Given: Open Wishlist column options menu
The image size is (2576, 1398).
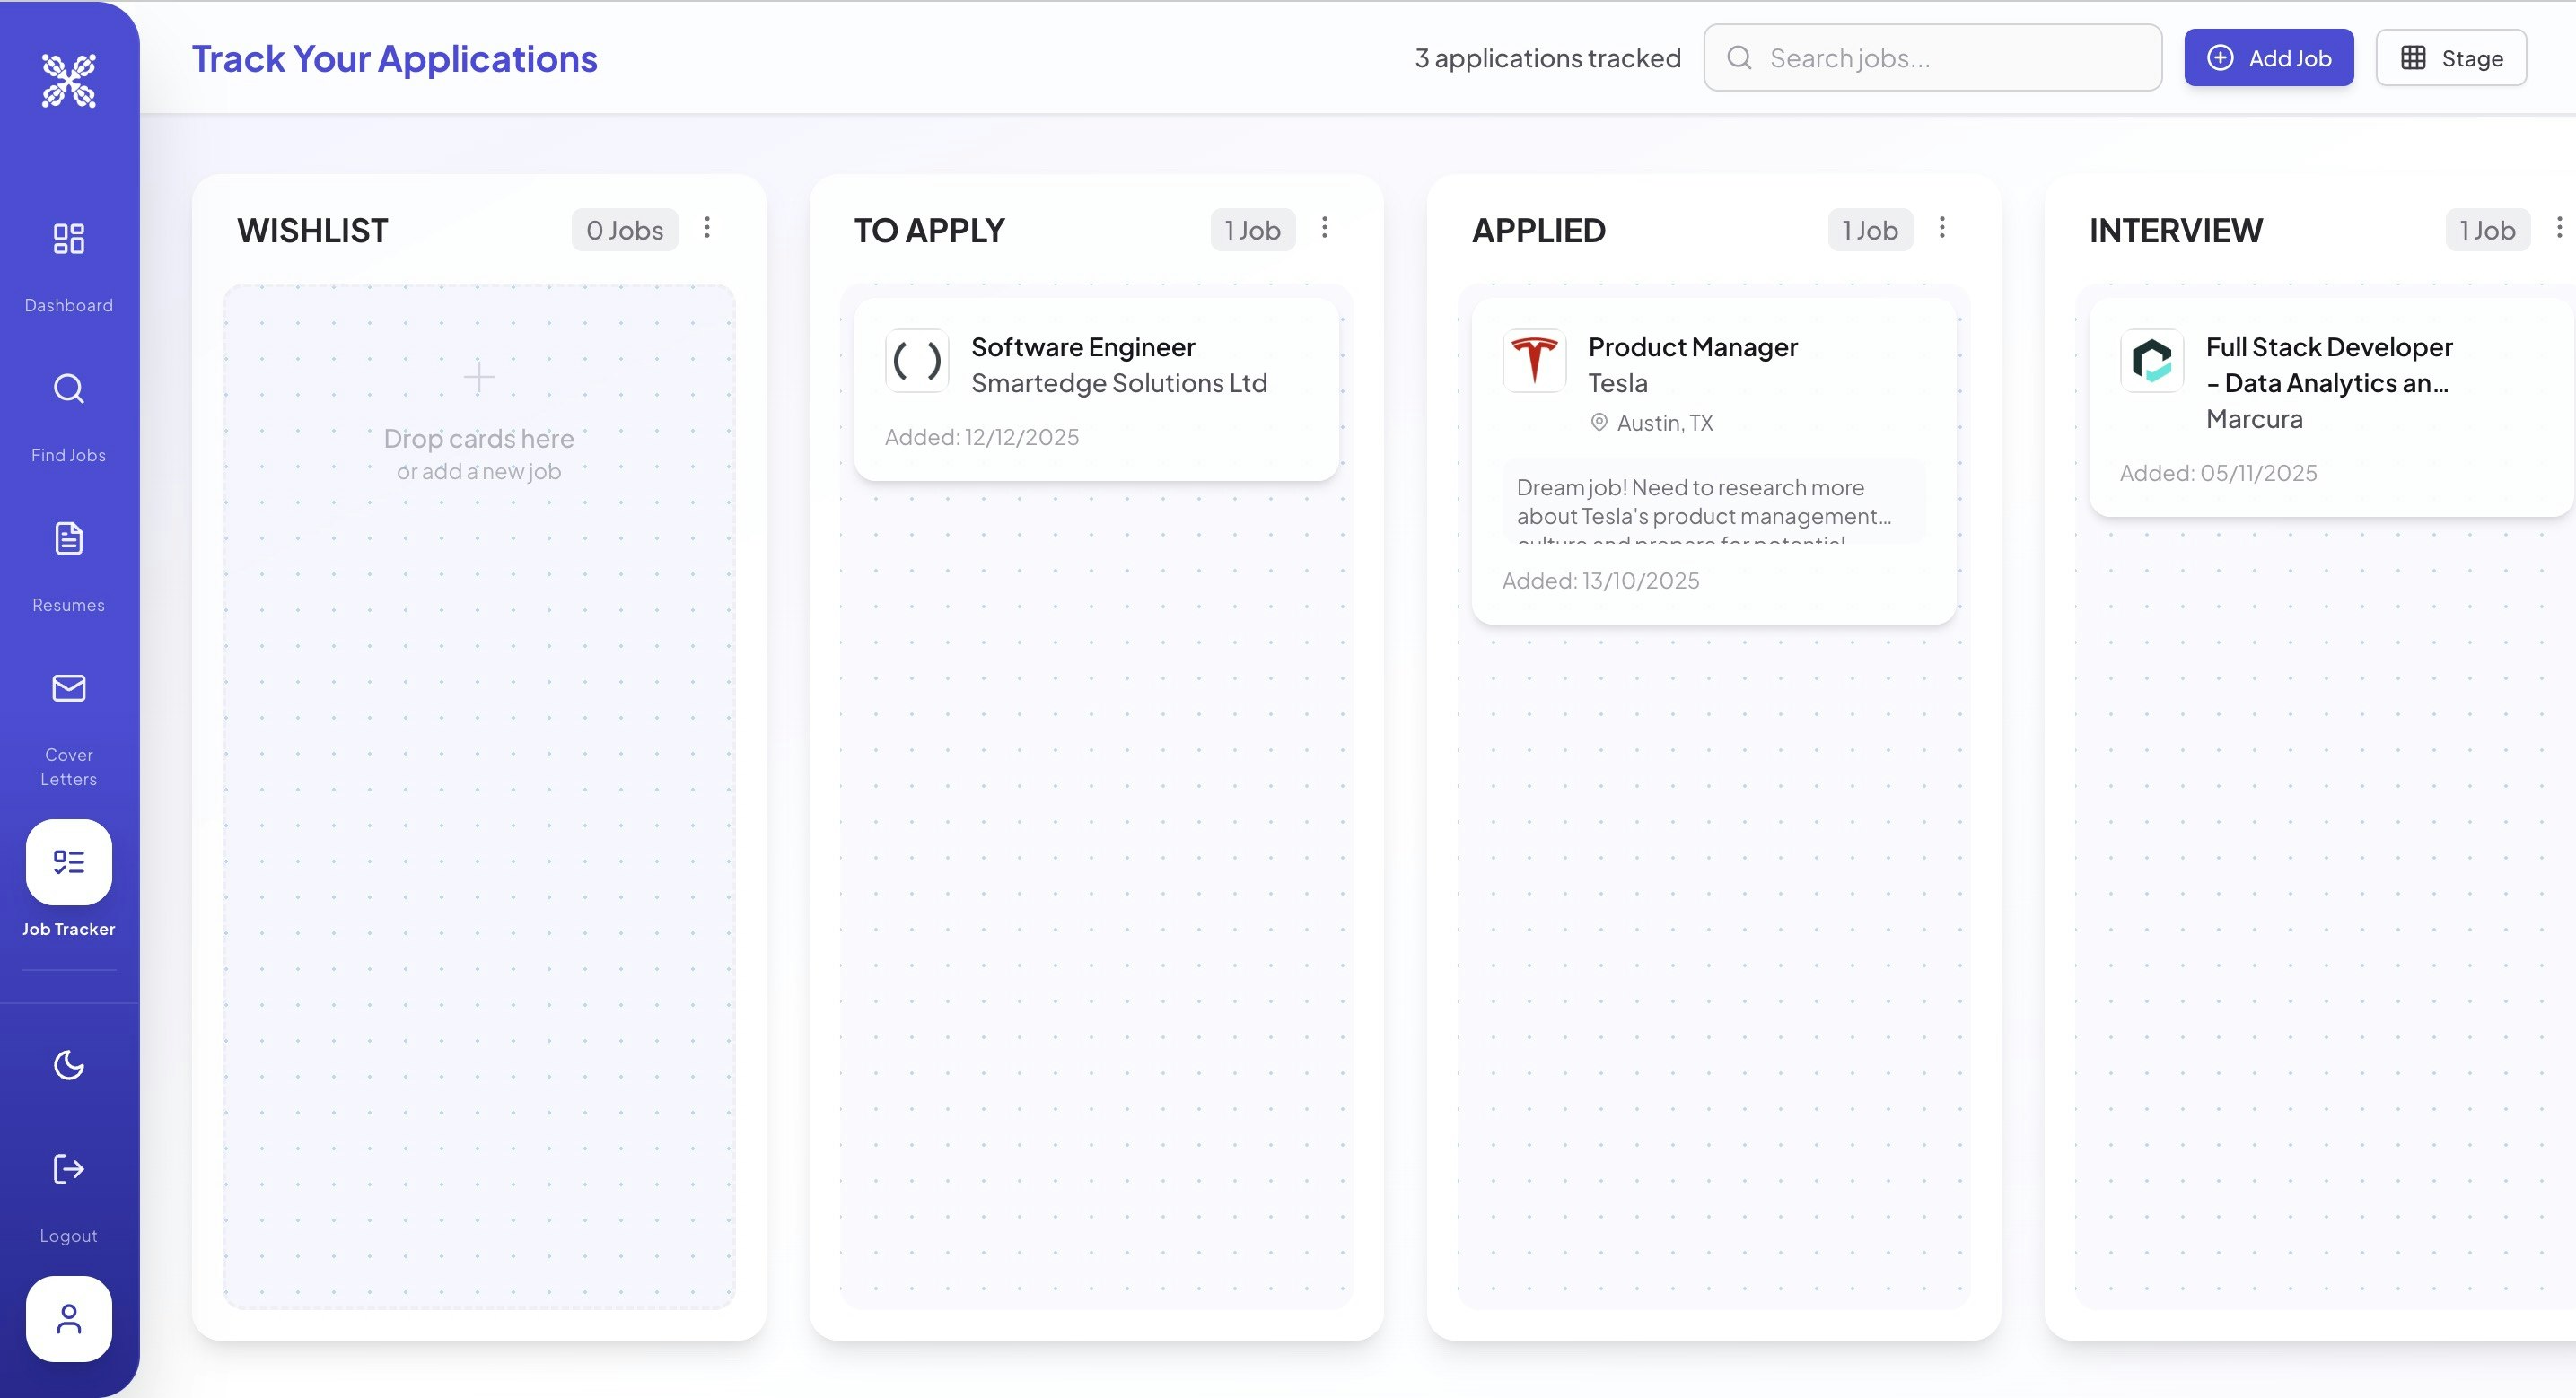Looking at the screenshot, I should click(x=707, y=228).
